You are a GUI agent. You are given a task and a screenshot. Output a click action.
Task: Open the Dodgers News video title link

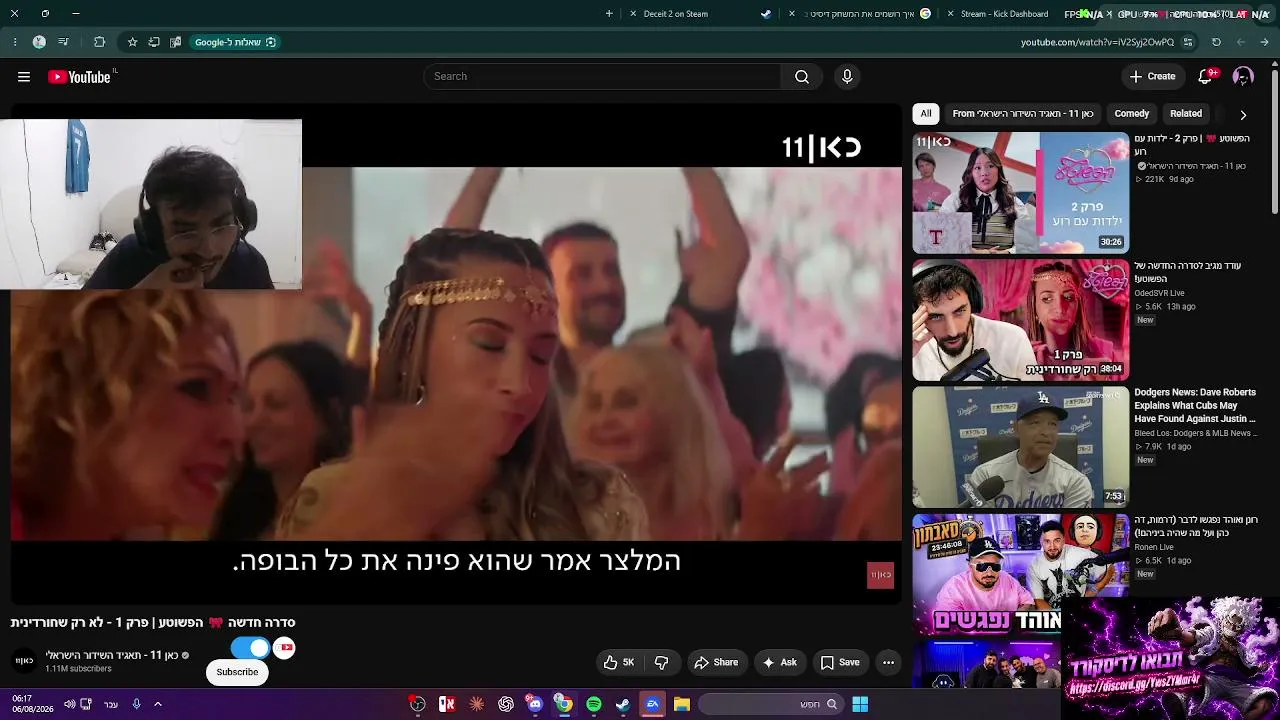coord(1195,405)
